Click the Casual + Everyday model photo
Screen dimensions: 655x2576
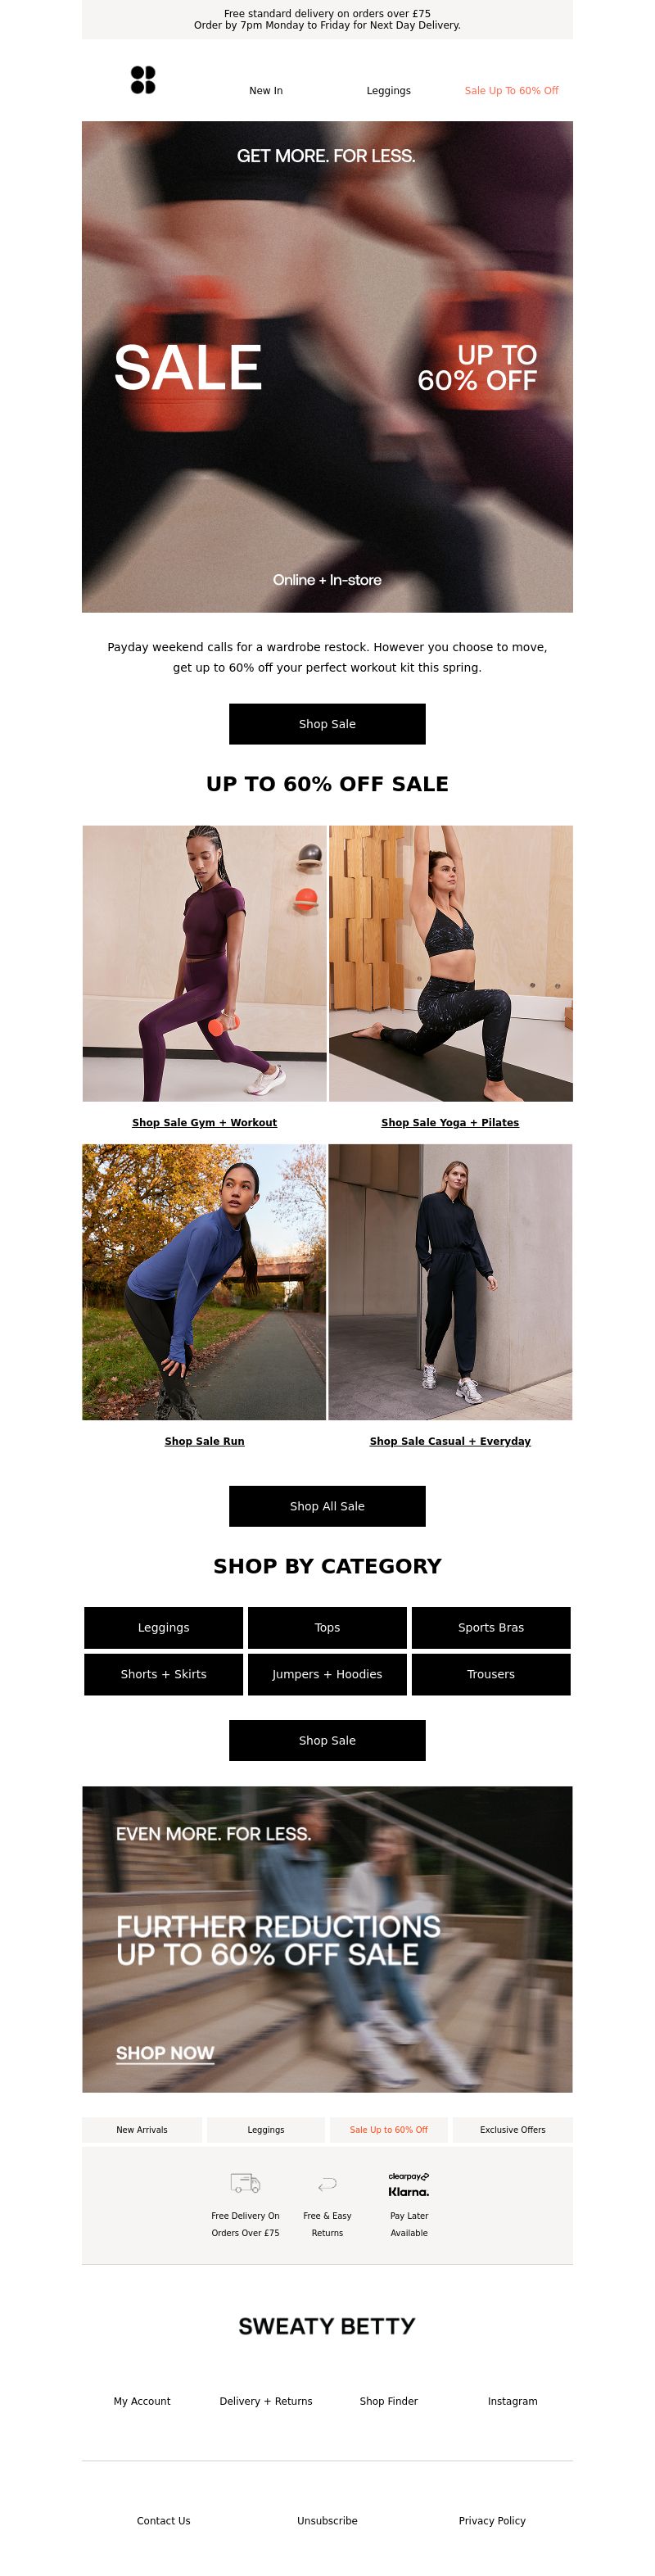tap(450, 1282)
